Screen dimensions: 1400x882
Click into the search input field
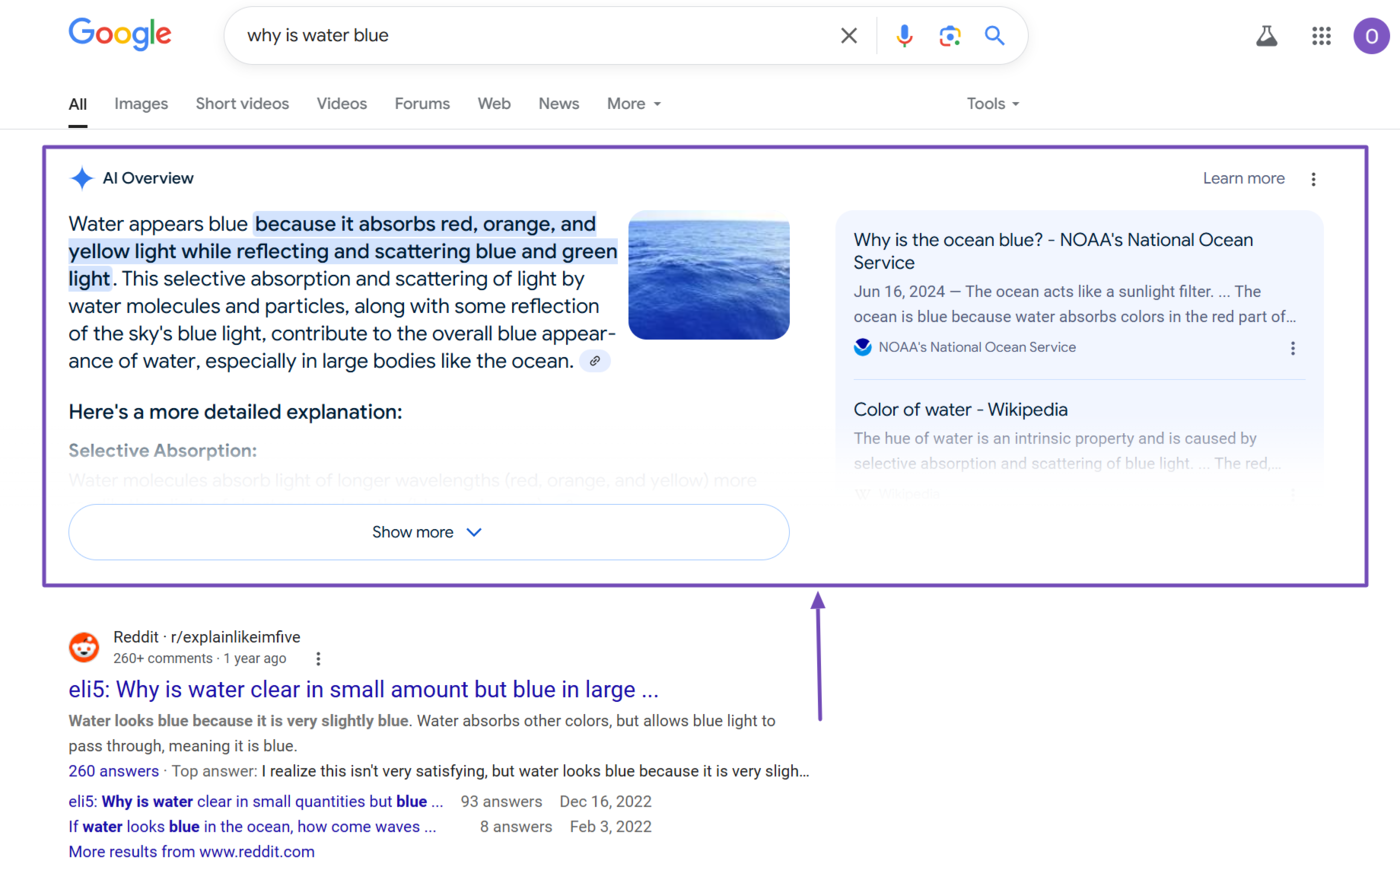pyautogui.click(x=530, y=36)
